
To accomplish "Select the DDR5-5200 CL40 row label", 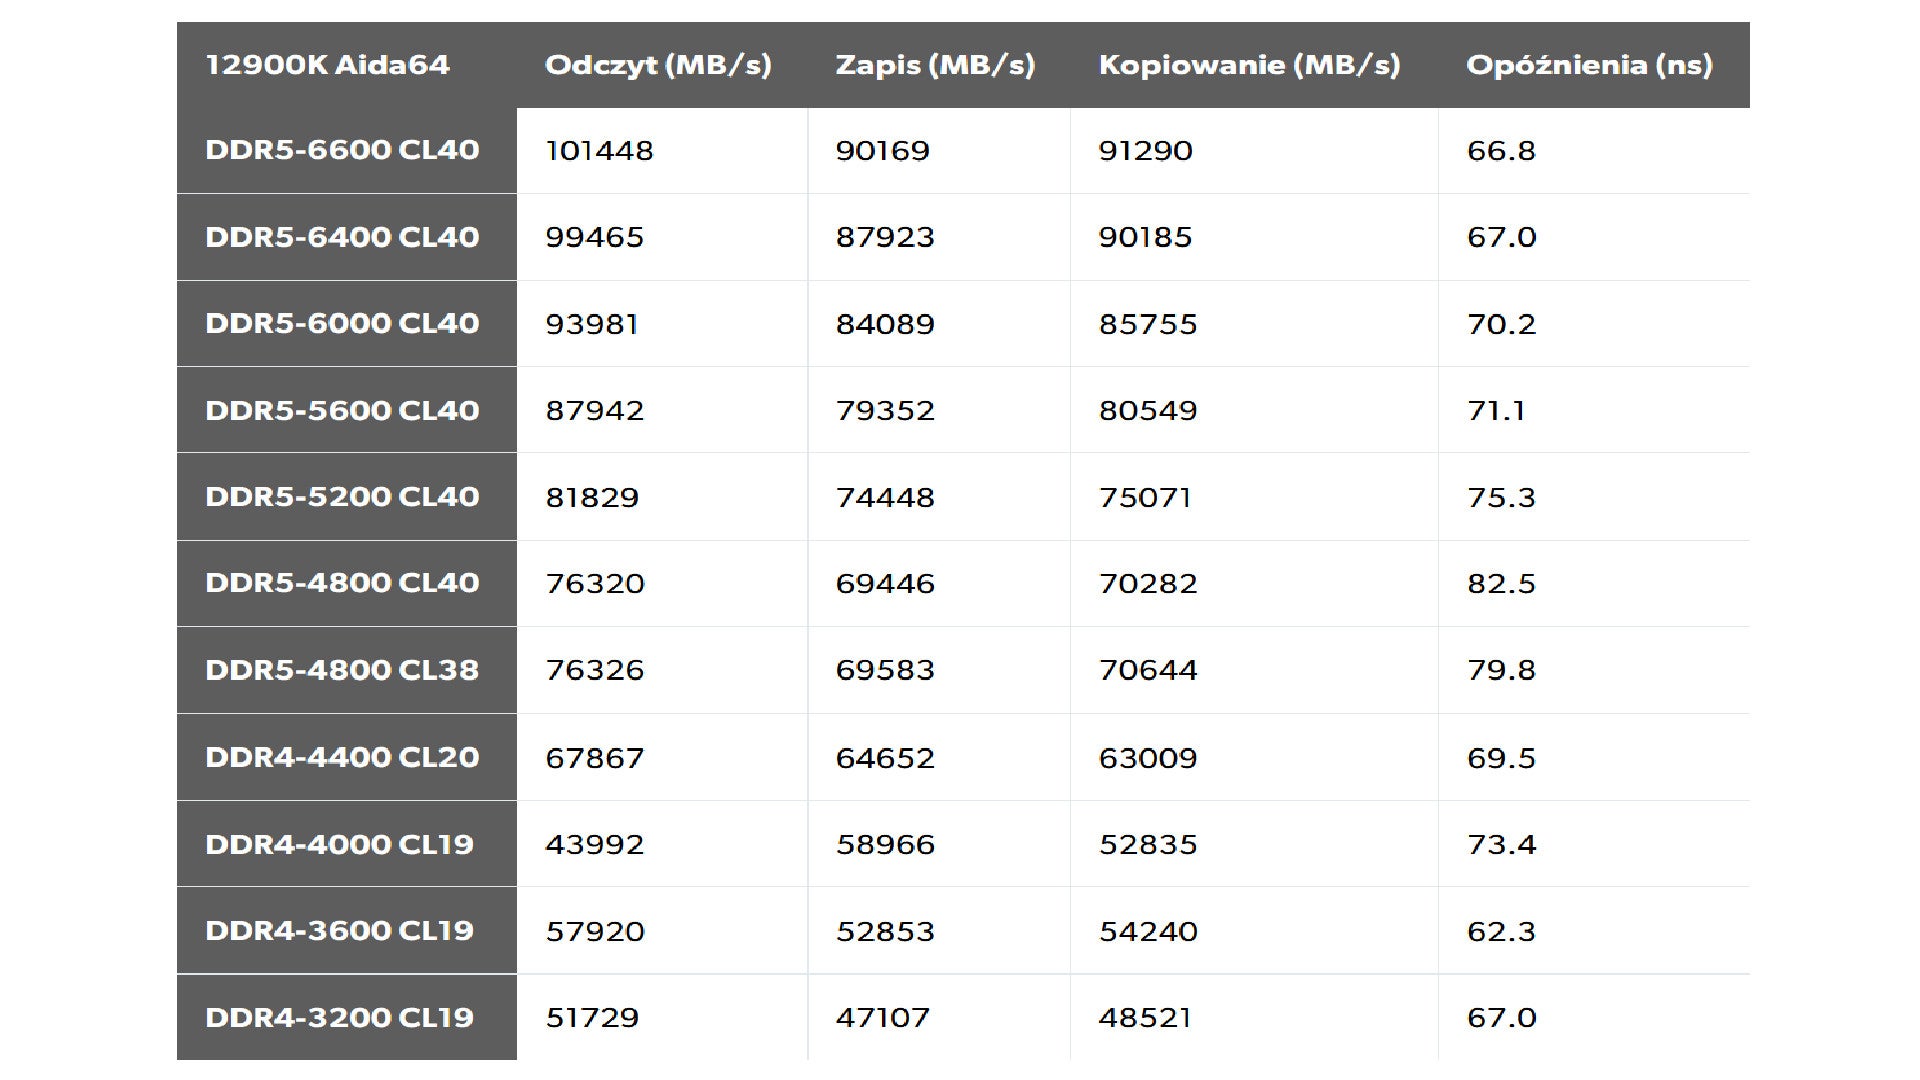I will [x=342, y=496].
